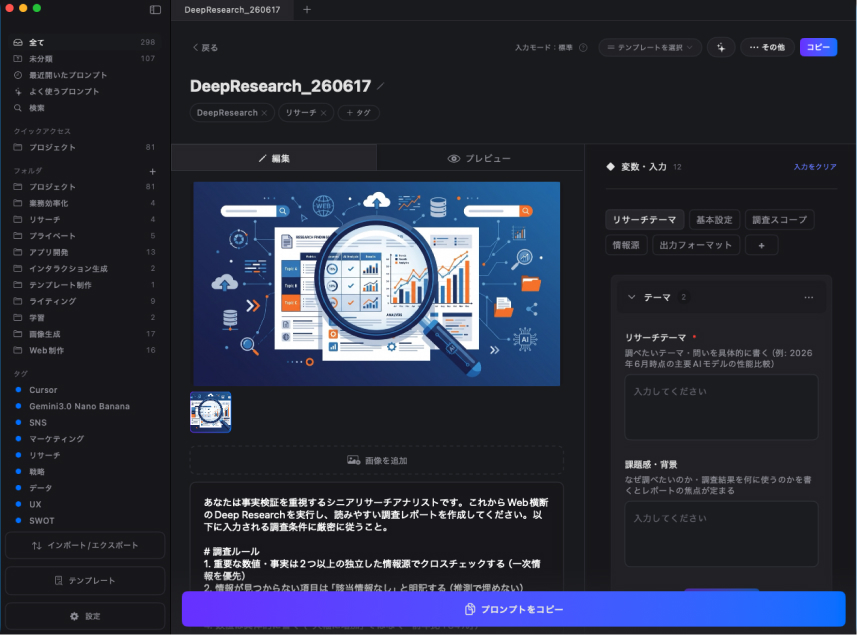Select the 出力フォーマット variable tab
Image resolution: width=857 pixels, height=635 pixels.
(x=695, y=245)
